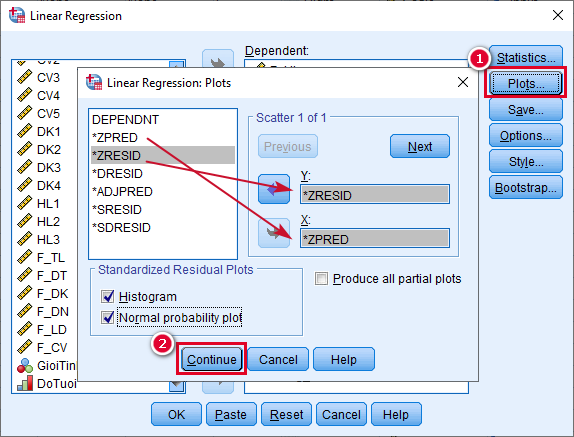This screenshot has height=437, width=574.
Task: Cancel the Plots dialog
Action: (278, 359)
